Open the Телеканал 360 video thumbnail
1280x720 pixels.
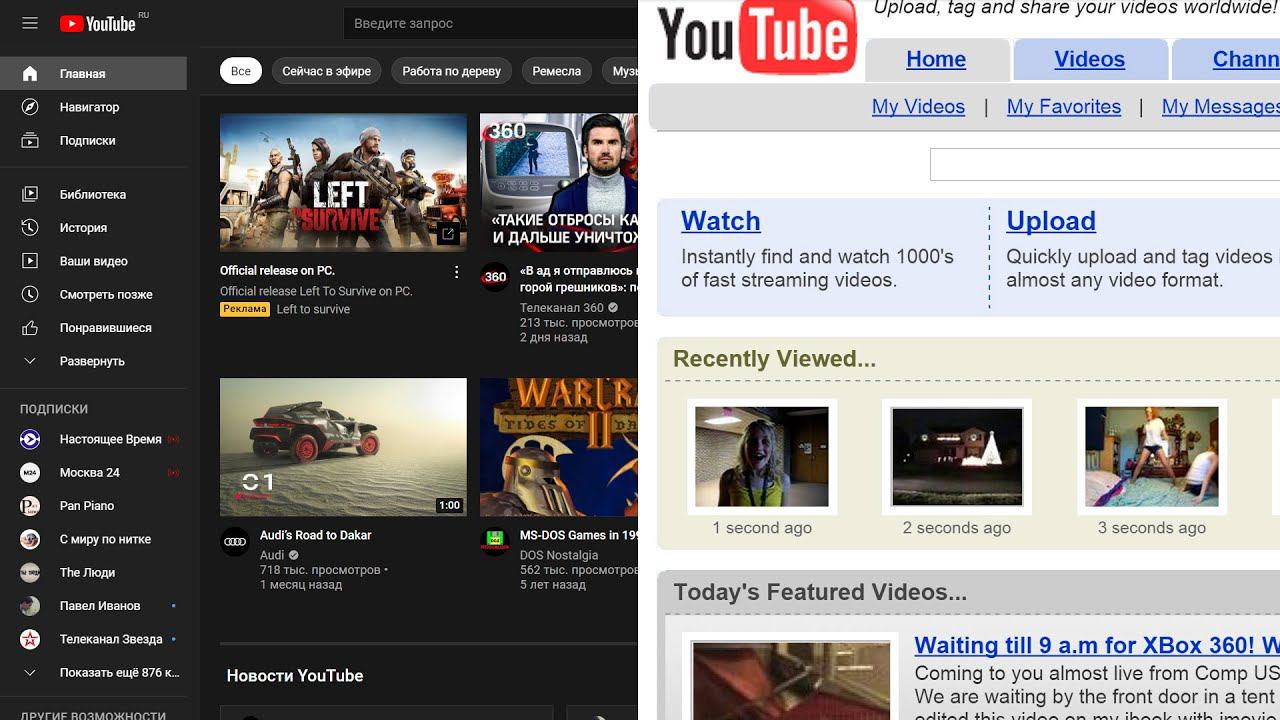559,182
